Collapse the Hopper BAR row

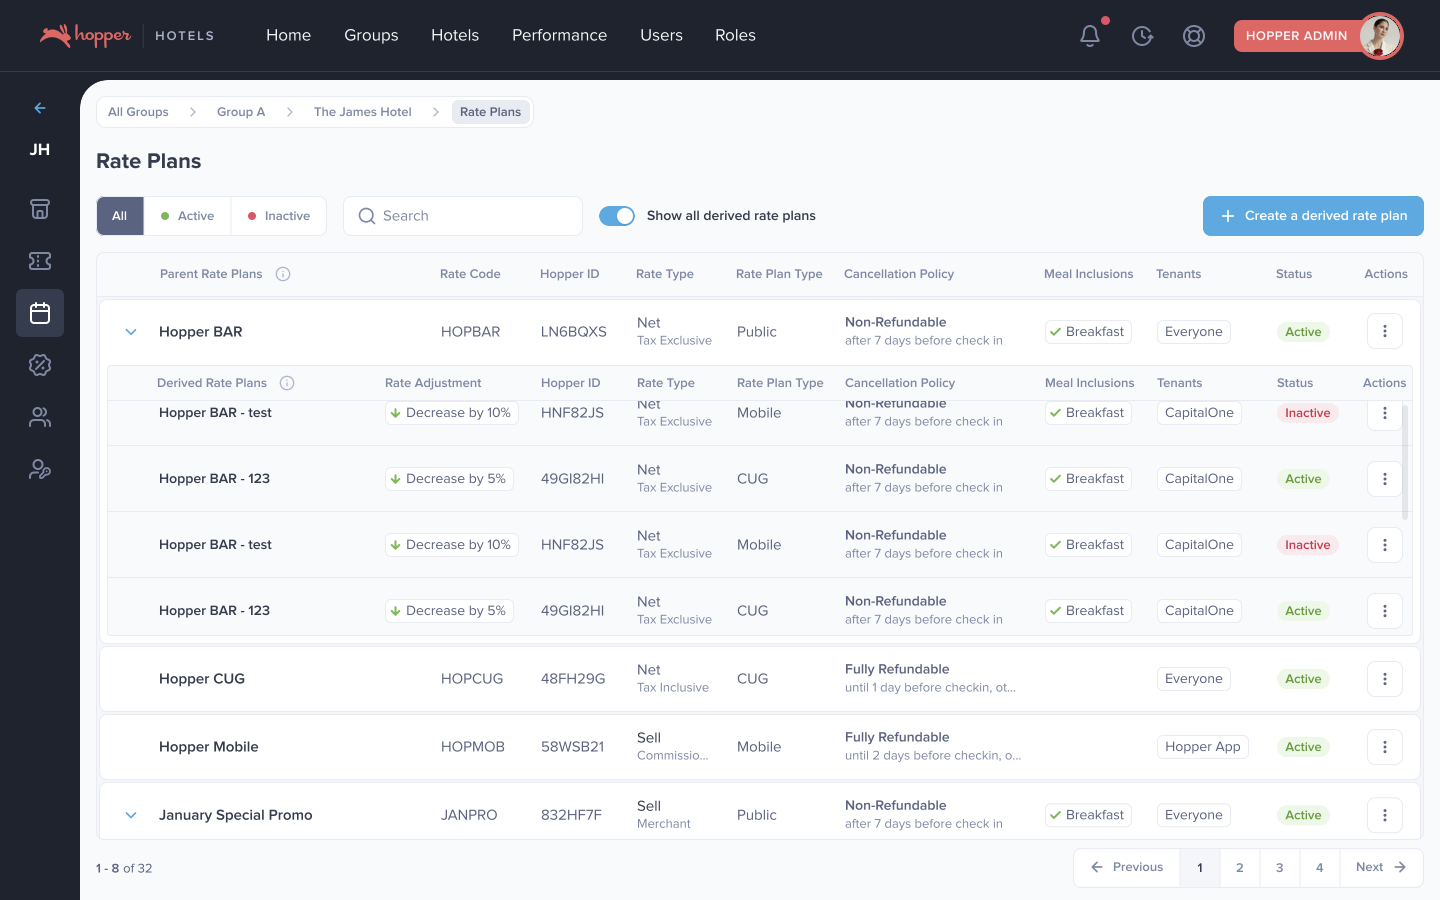point(131,332)
